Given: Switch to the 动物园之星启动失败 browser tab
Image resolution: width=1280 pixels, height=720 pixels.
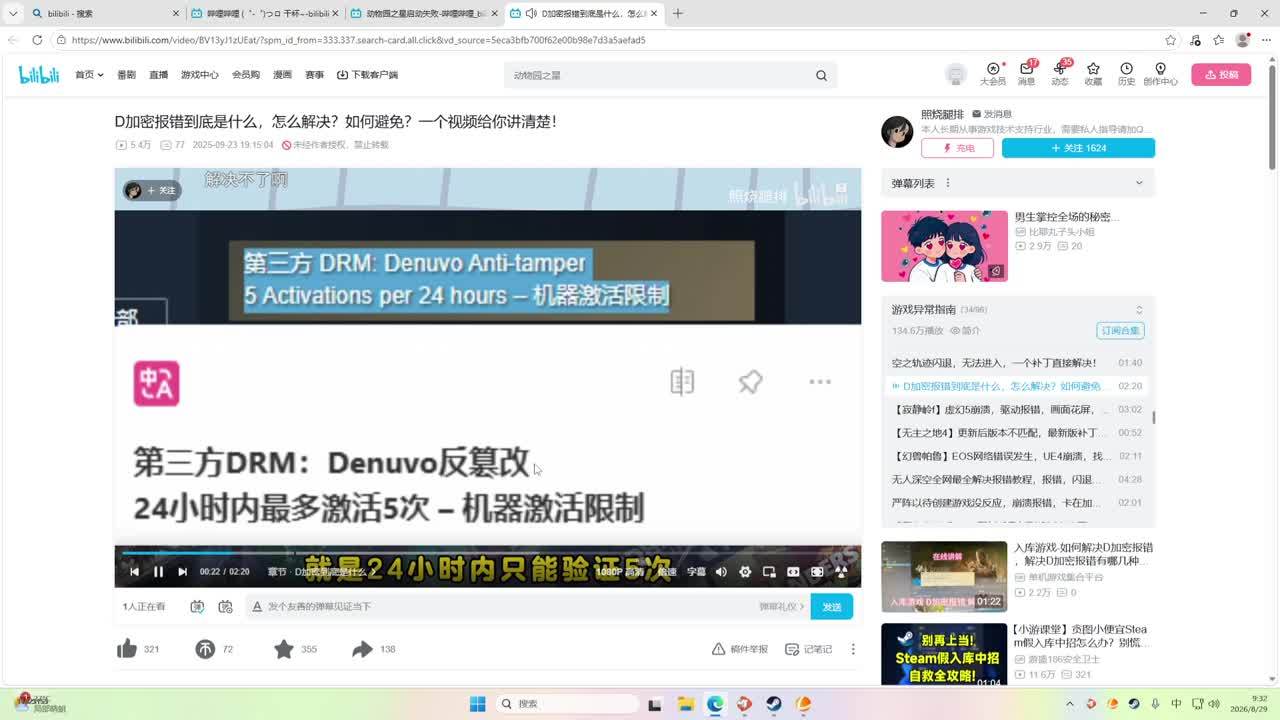Looking at the screenshot, I should click(424, 13).
